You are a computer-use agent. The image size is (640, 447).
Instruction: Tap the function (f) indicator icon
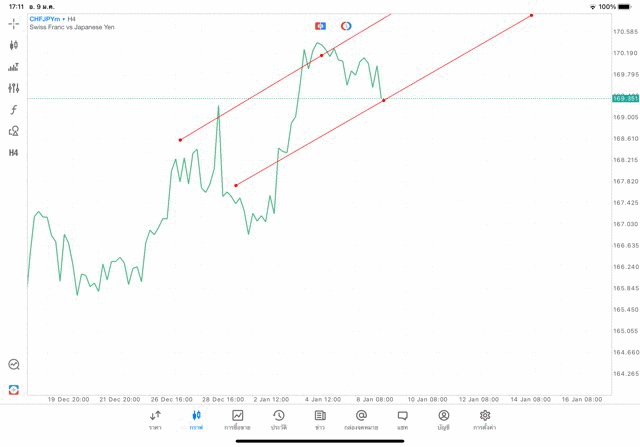click(14, 110)
